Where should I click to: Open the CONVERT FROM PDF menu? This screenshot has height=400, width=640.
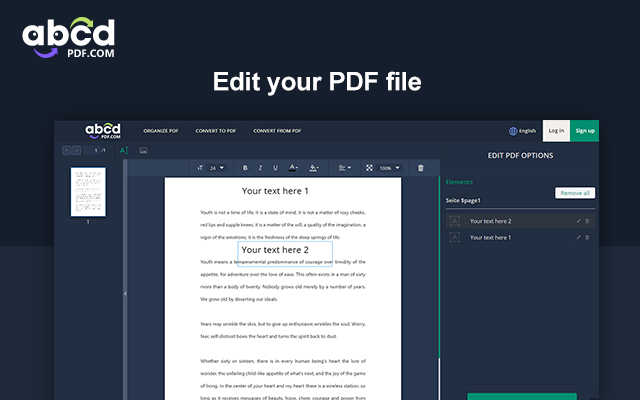click(277, 131)
